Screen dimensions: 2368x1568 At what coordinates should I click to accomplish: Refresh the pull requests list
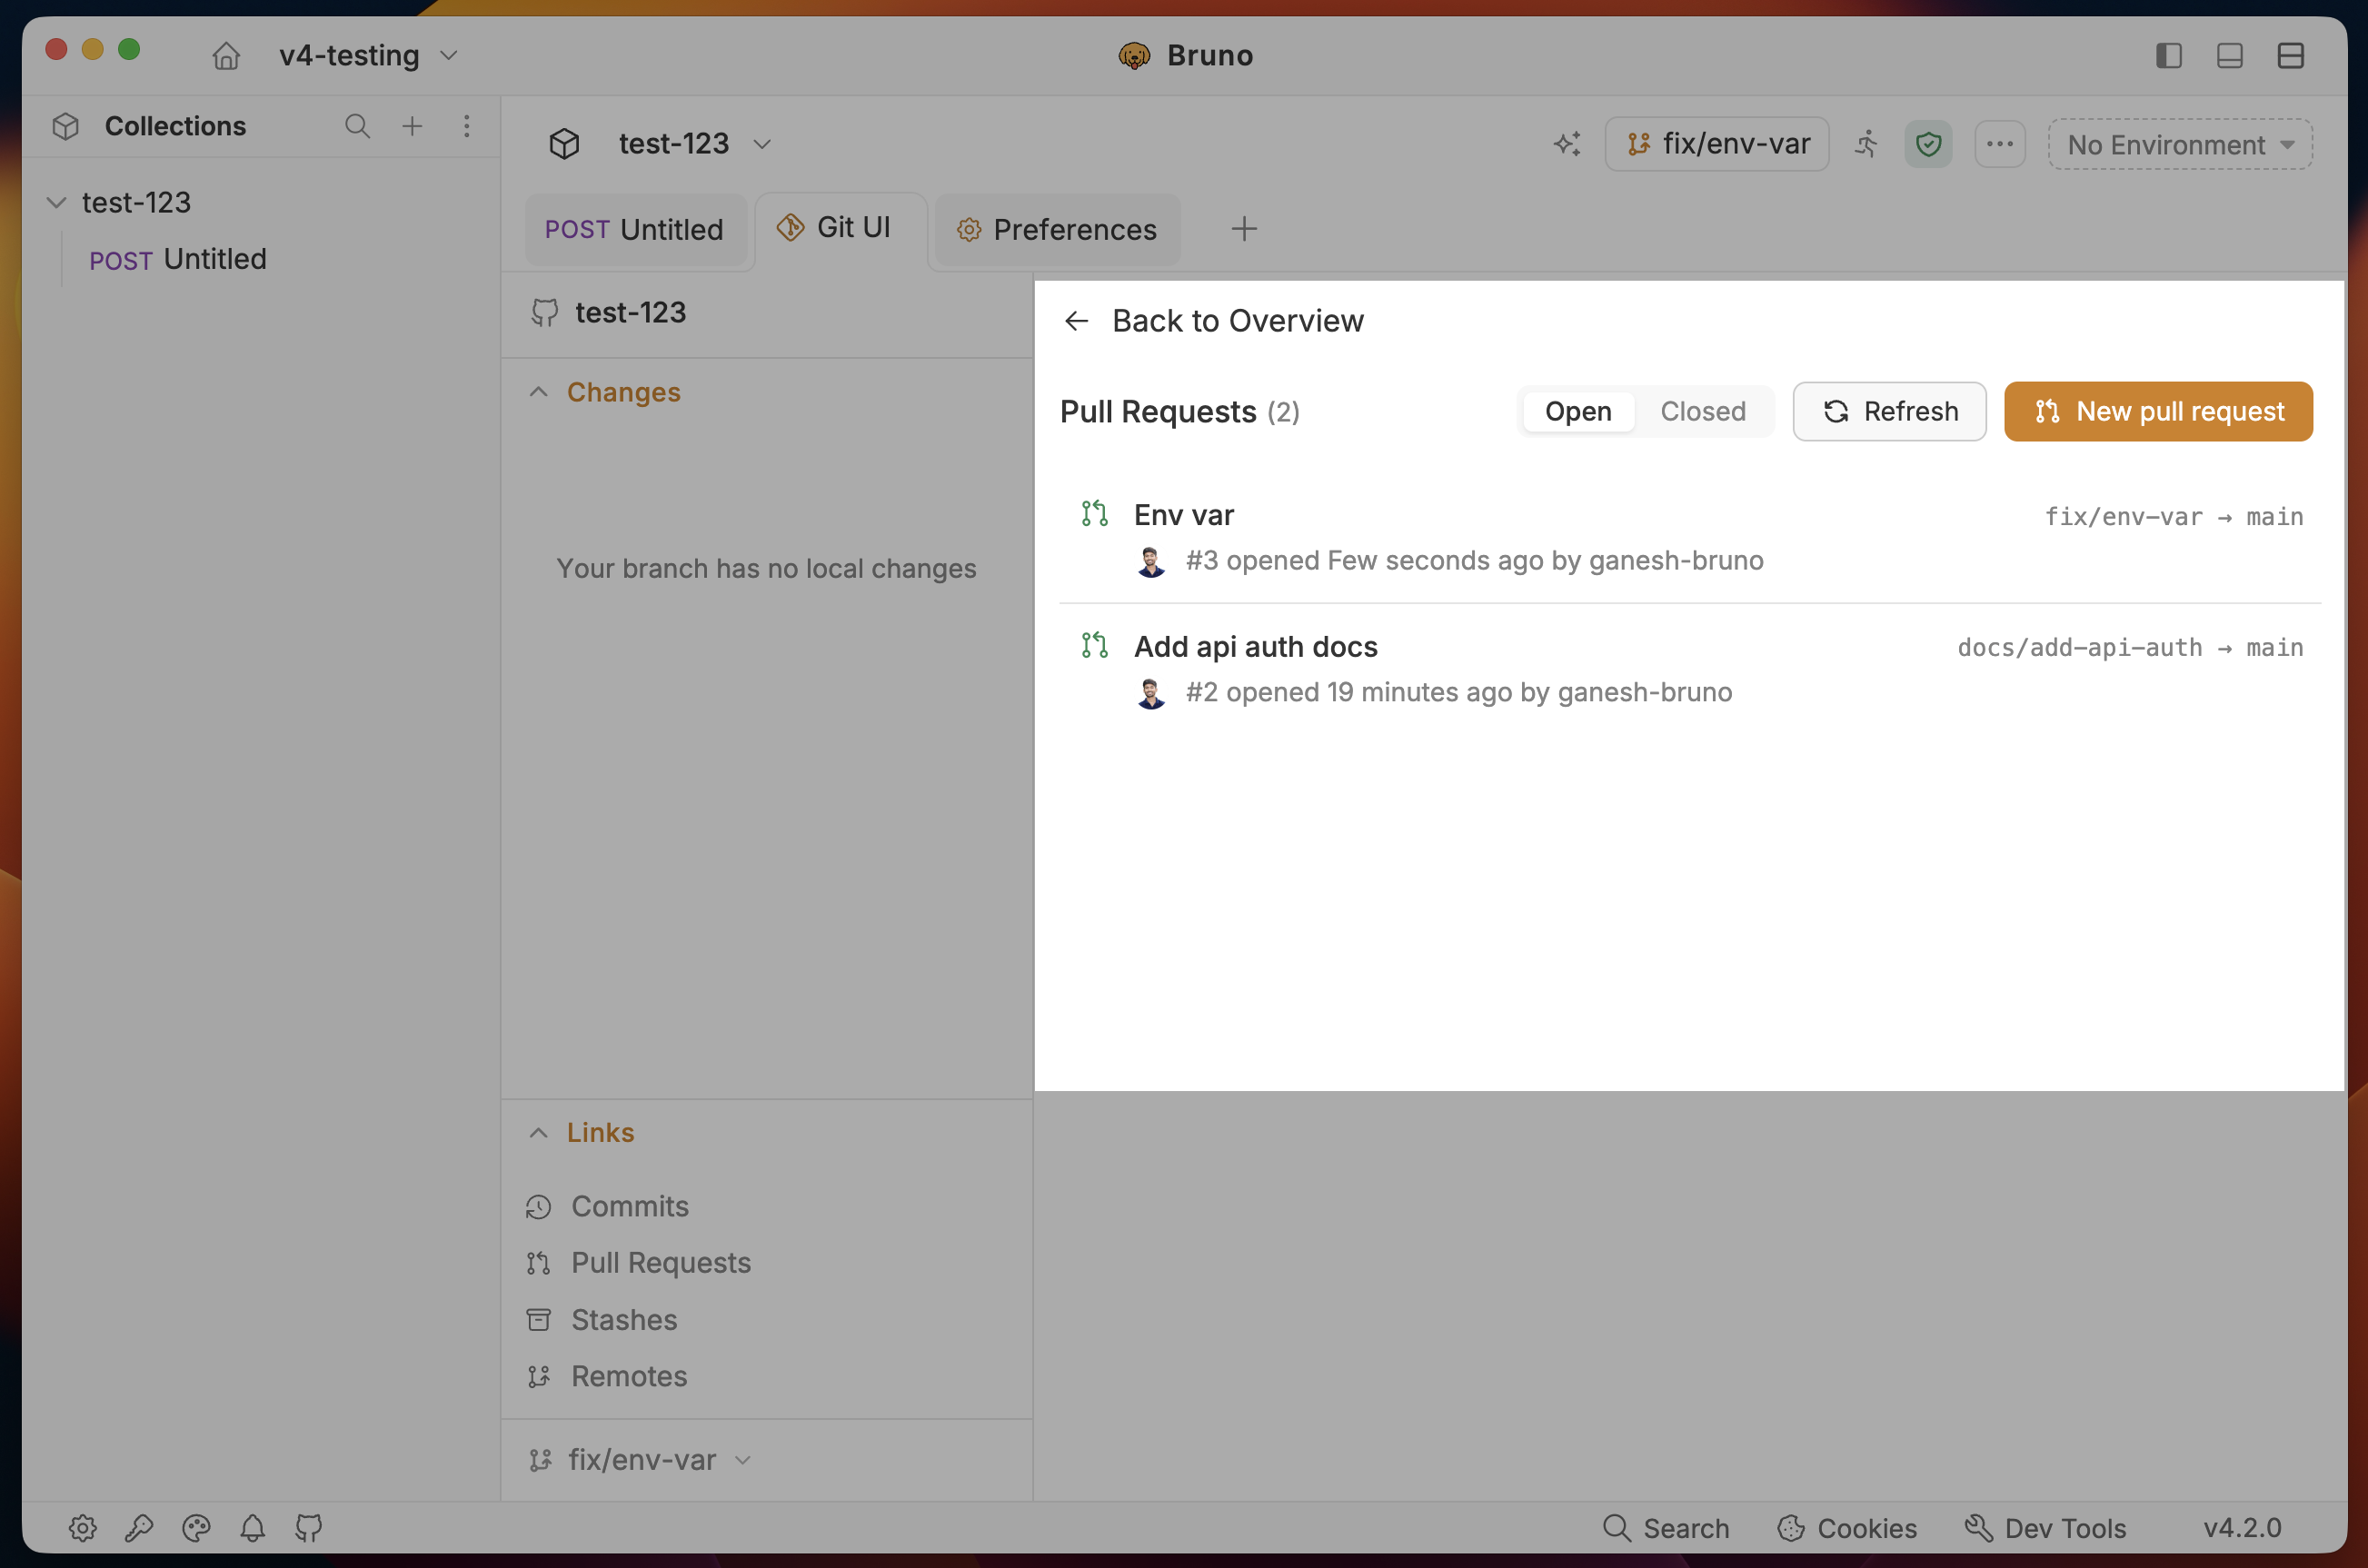[x=1889, y=411]
